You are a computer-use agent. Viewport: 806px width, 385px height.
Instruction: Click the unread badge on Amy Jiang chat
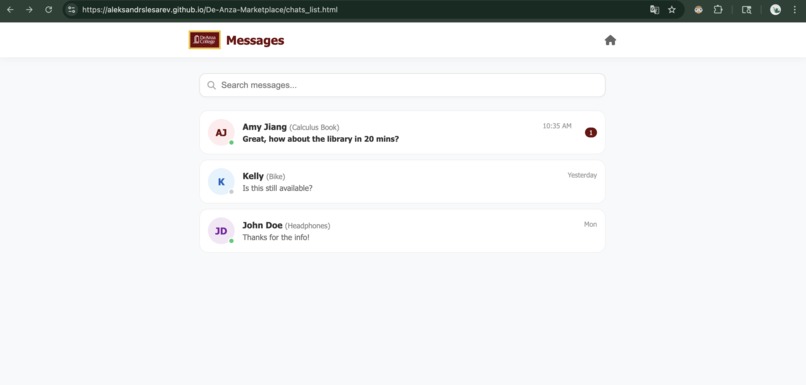pyautogui.click(x=591, y=133)
